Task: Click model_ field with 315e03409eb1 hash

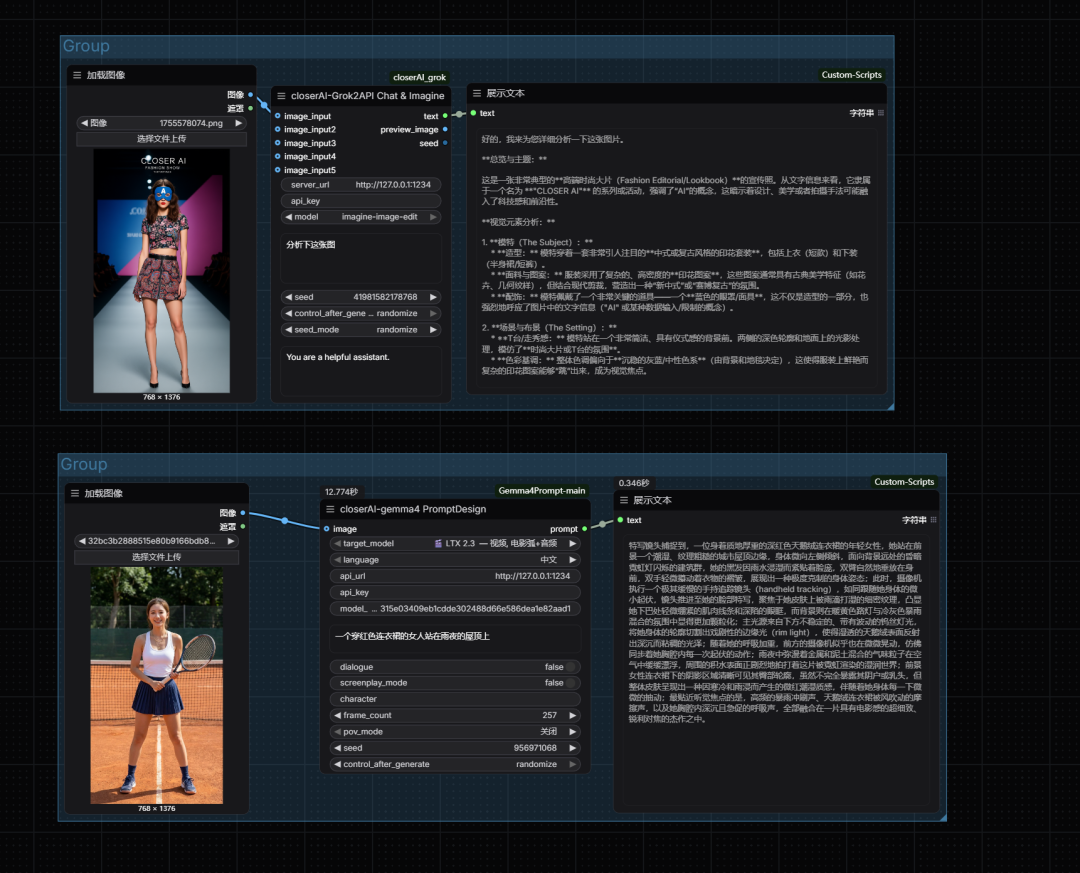Action: 455,608
